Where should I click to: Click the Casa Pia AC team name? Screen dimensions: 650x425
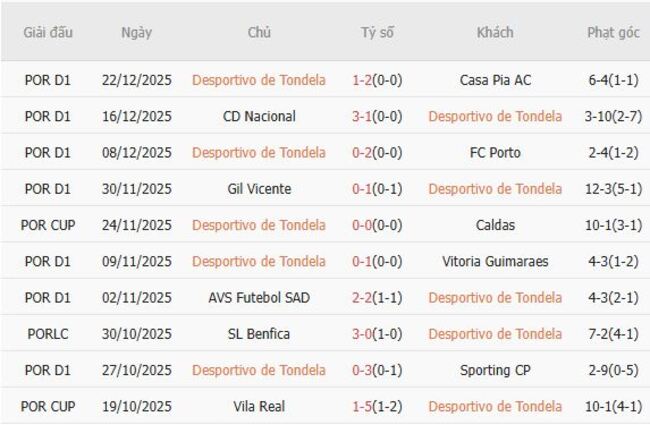tap(495, 80)
